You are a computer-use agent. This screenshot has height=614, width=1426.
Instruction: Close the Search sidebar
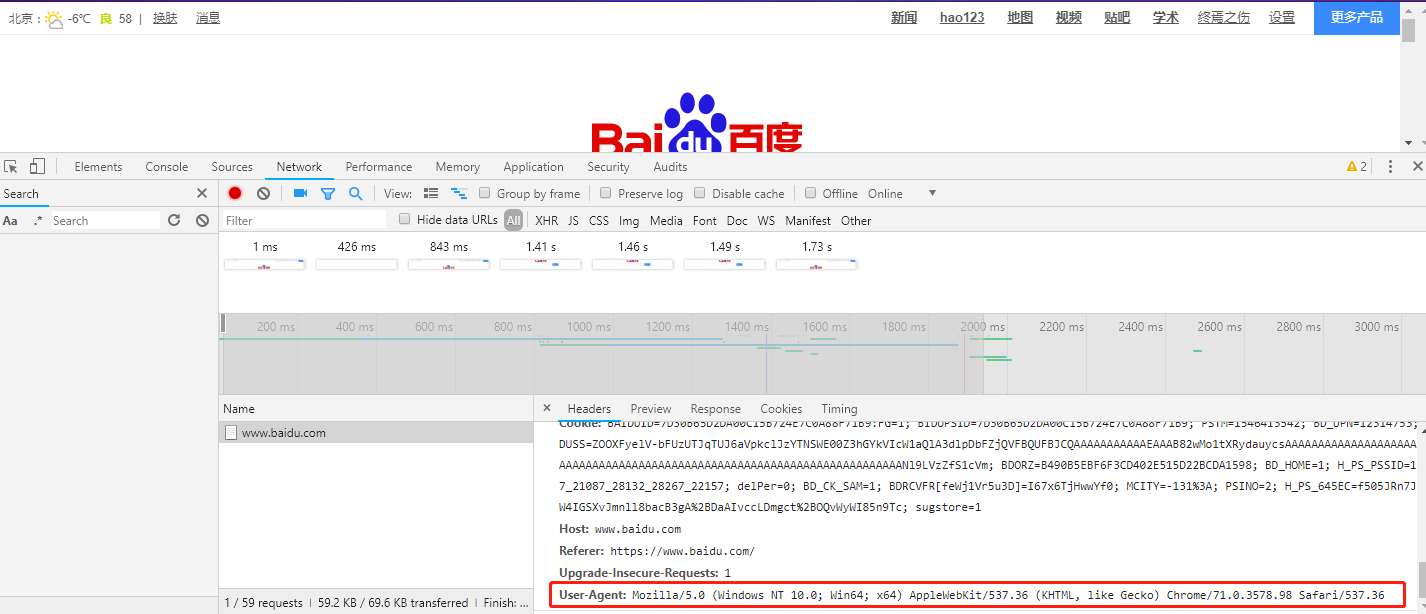[x=202, y=194]
